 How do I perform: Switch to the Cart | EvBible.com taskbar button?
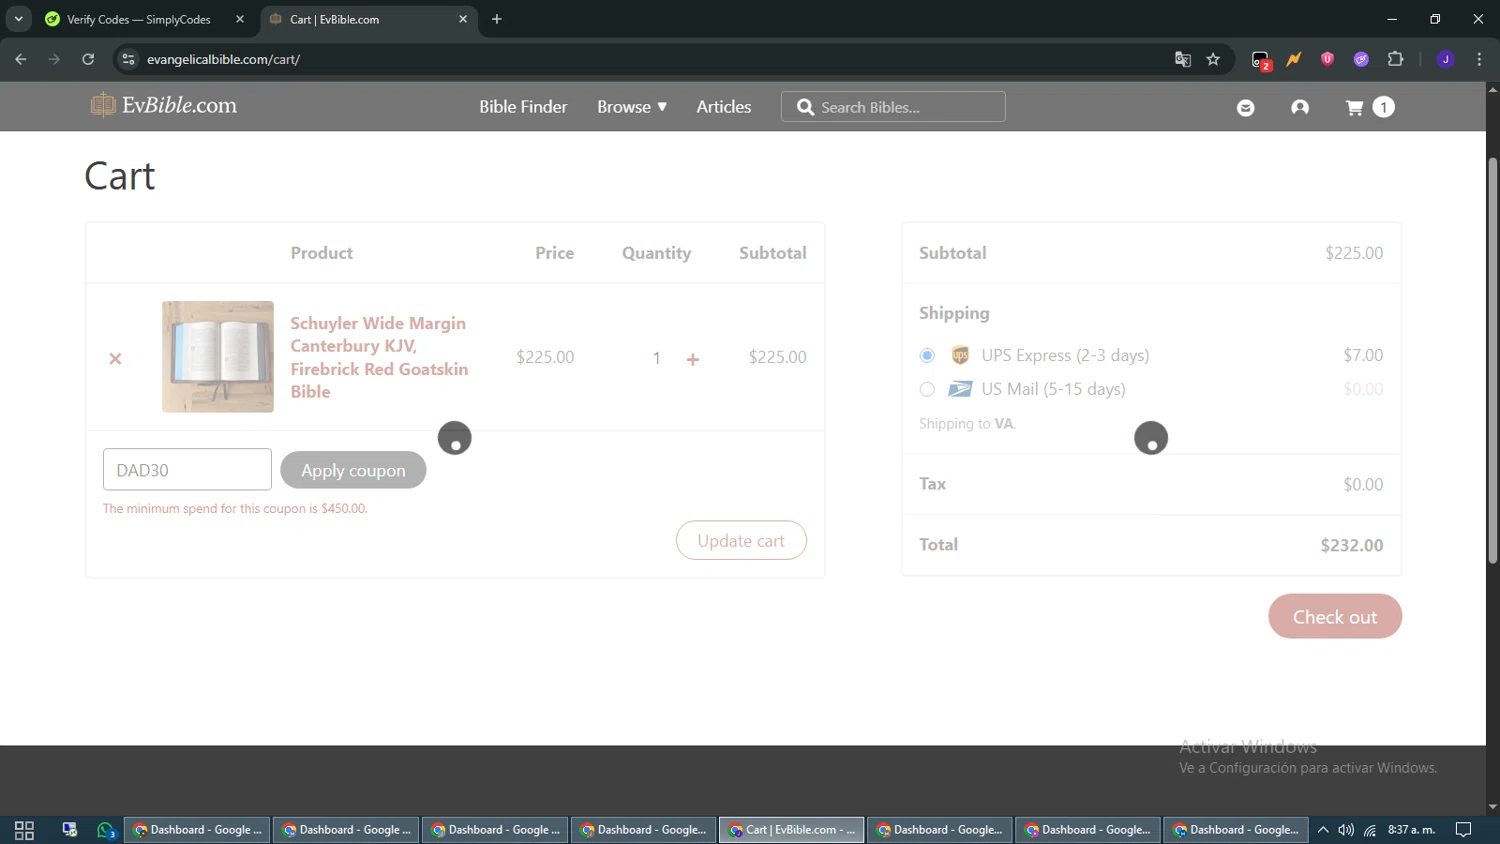click(792, 830)
